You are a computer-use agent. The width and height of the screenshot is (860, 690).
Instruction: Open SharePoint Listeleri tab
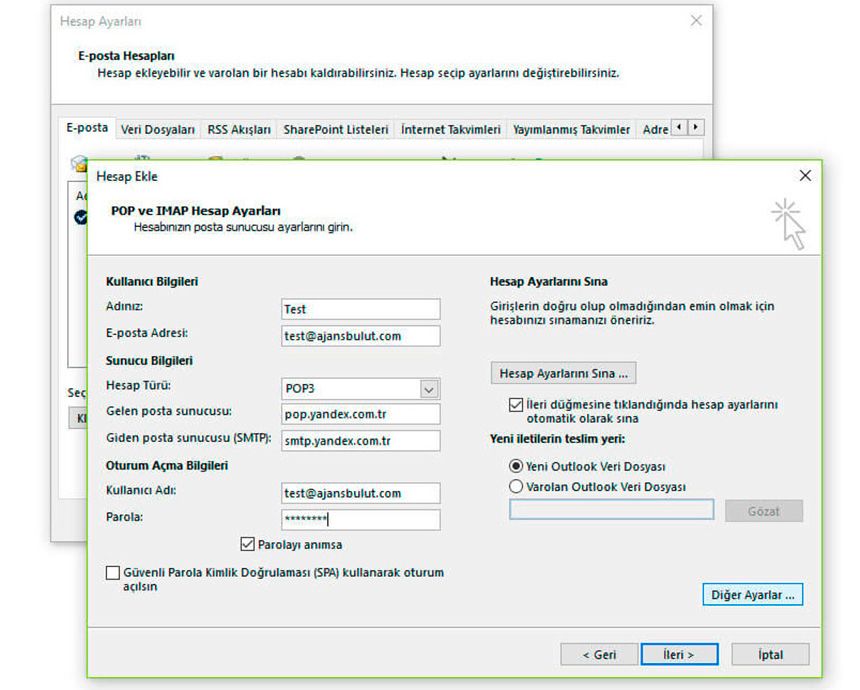[x=336, y=129]
